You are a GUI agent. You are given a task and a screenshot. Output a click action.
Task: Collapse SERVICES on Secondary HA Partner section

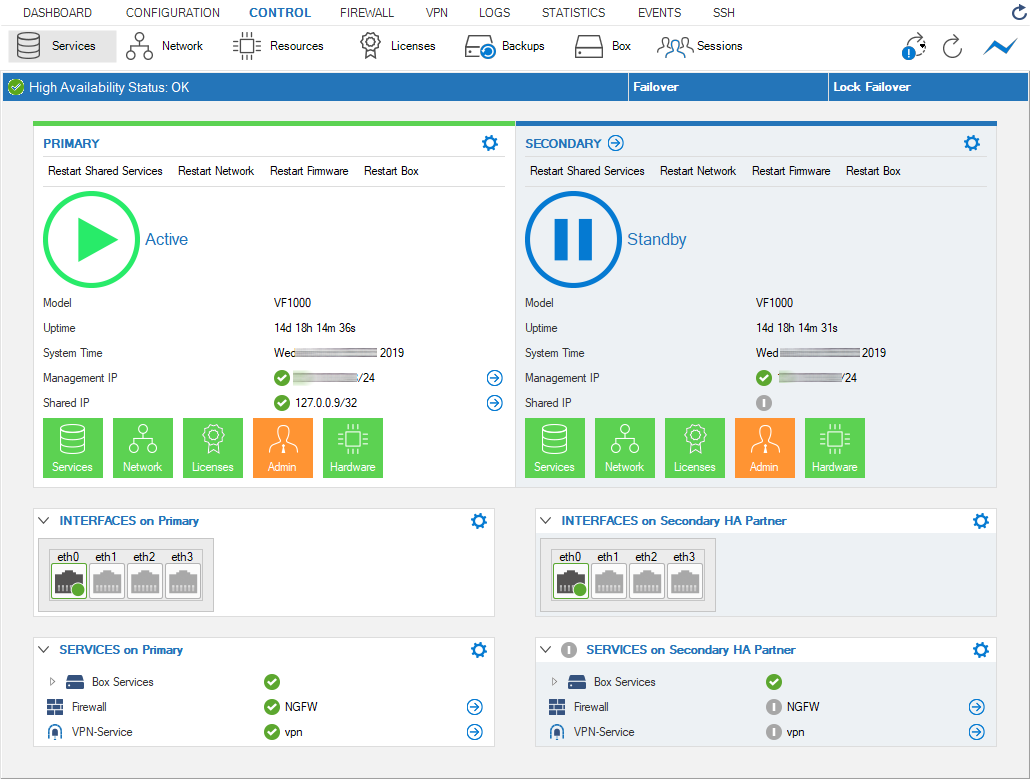coord(545,650)
